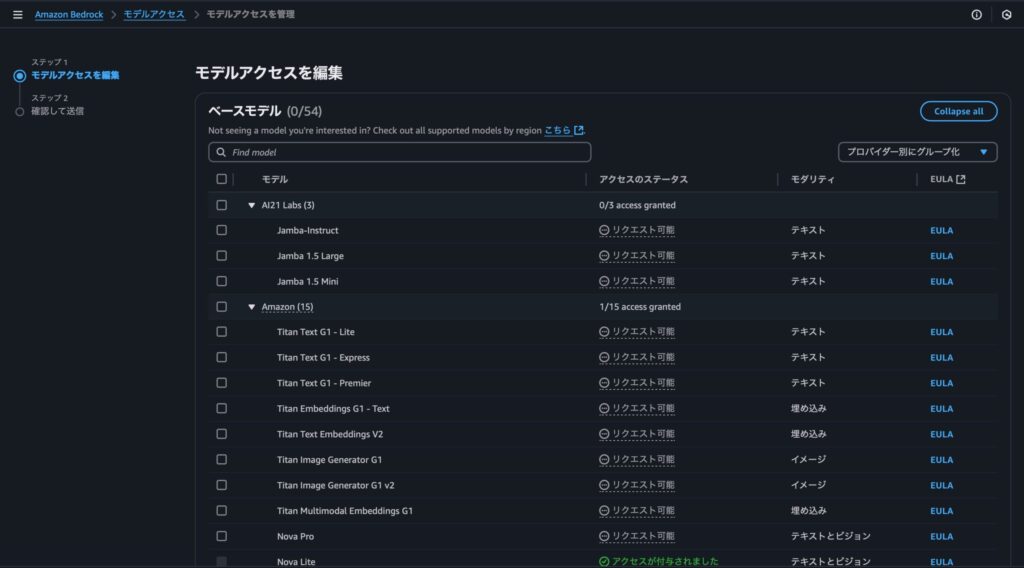Image resolution: width=1024 pixels, height=568 pixels.
Task: Select the AI21 Labs group checkbox
Action: [222, 205]
